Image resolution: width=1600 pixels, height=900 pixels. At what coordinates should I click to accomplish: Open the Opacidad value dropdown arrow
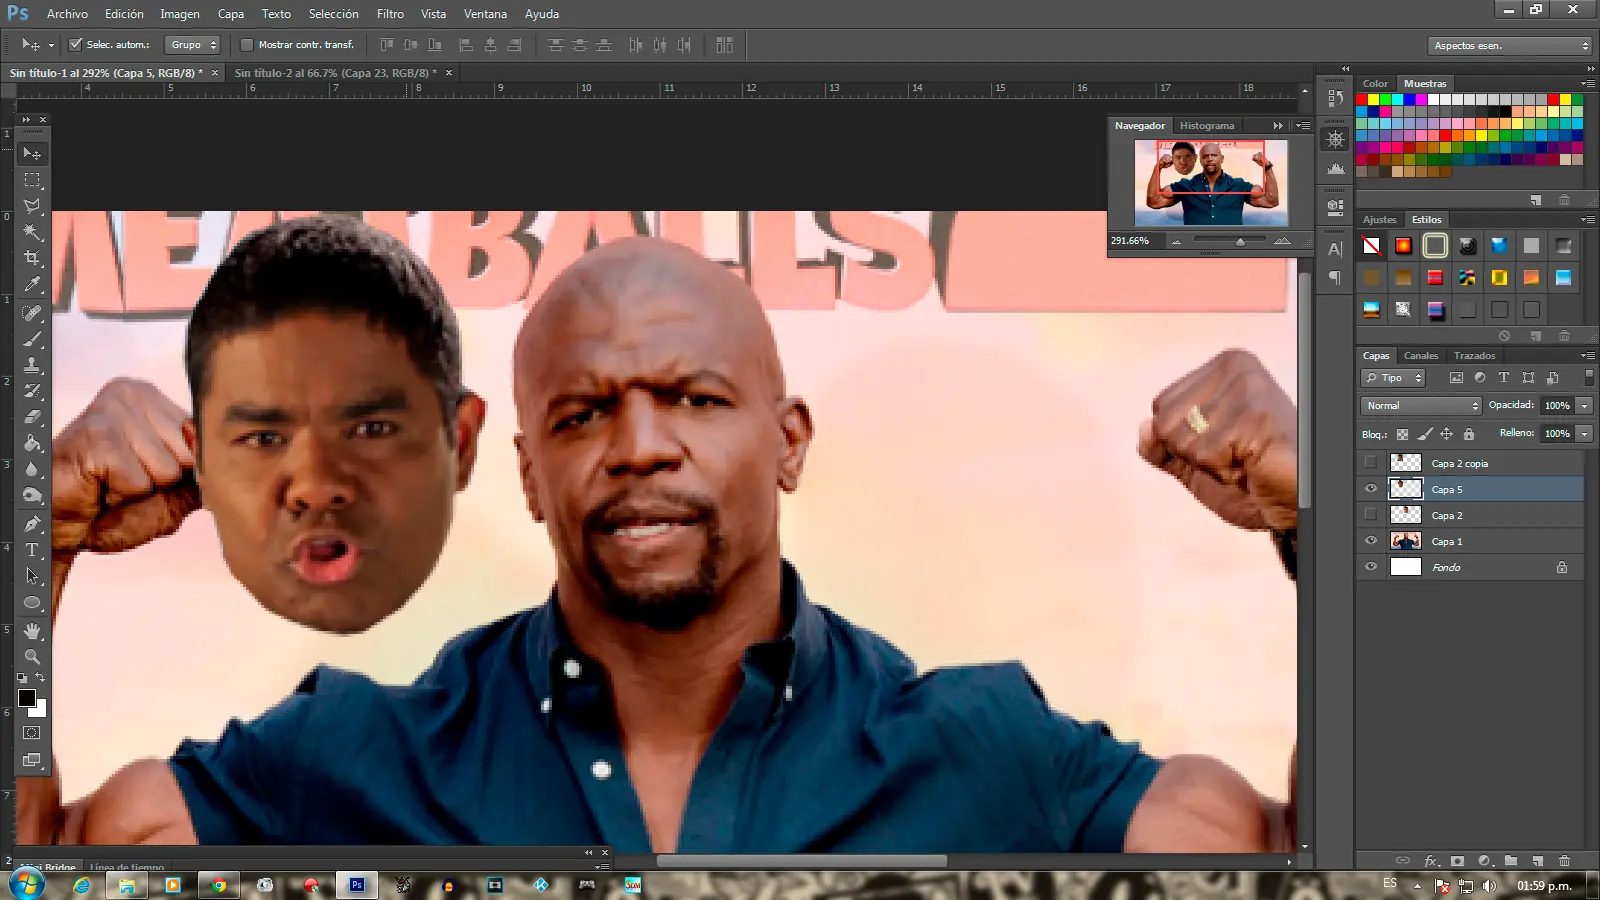tap(1584, 405)
